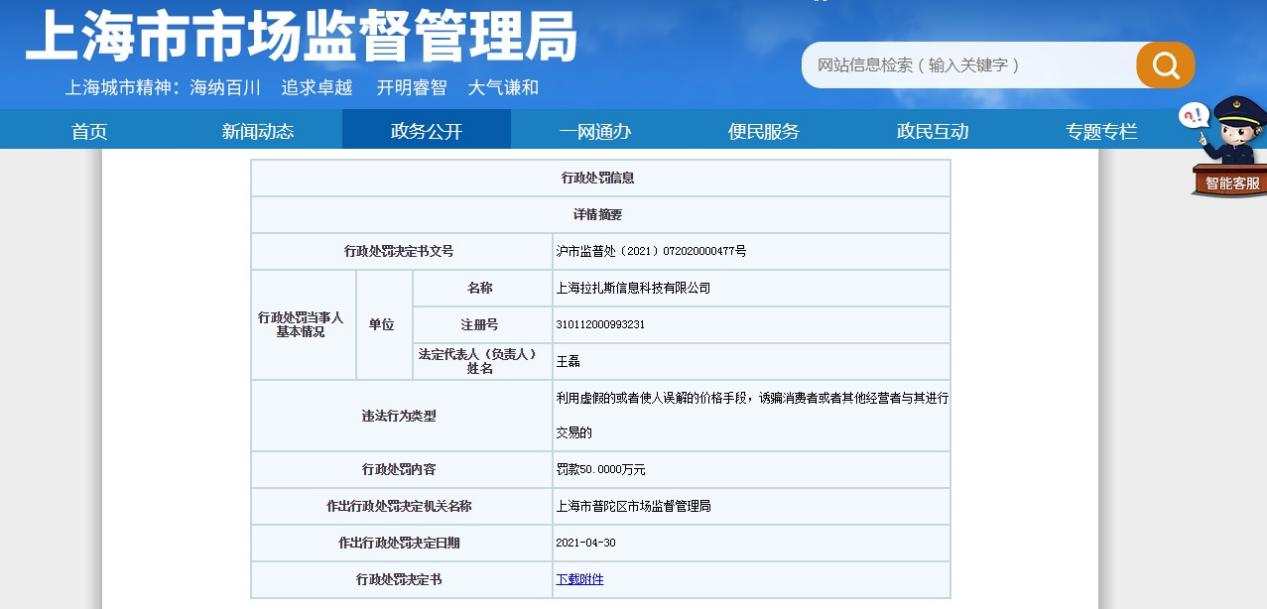Switch to the 专题专栏 section

(x=1101, y=131)
